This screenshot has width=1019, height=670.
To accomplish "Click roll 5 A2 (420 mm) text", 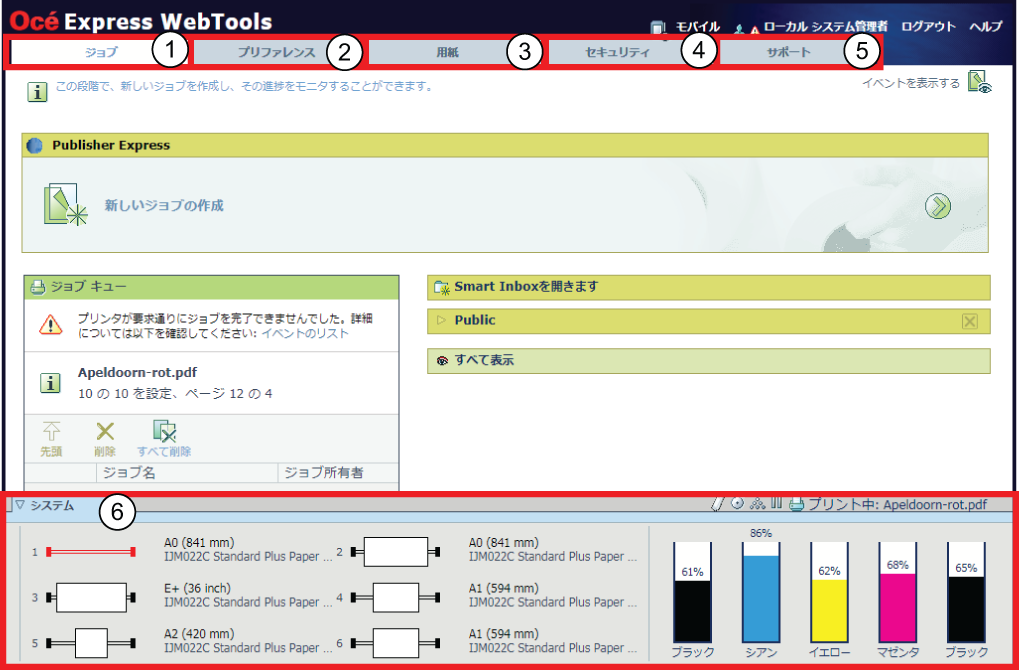I will click(200, 634).
